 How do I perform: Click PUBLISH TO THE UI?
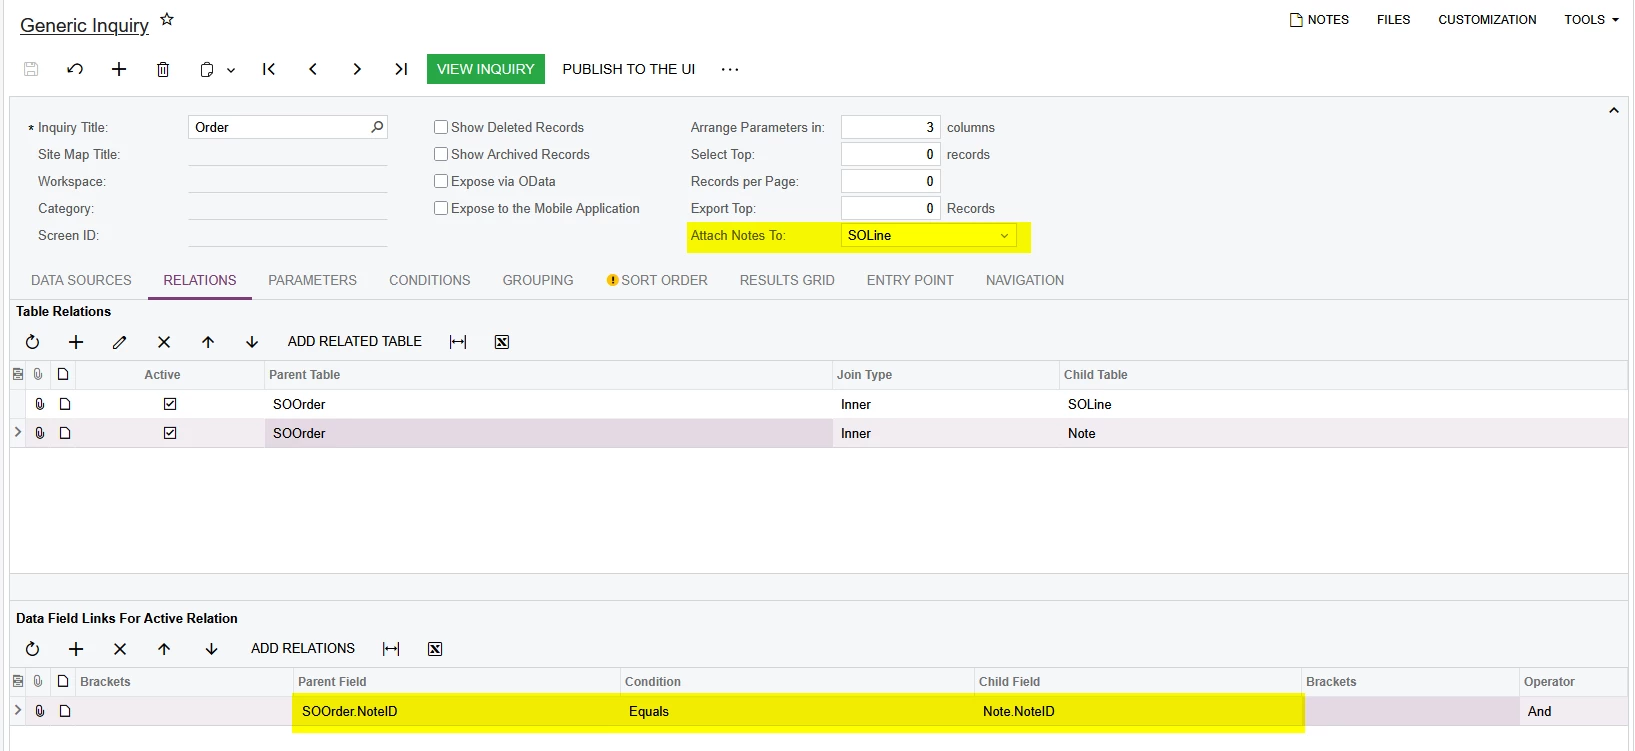[x=629, y=69]
